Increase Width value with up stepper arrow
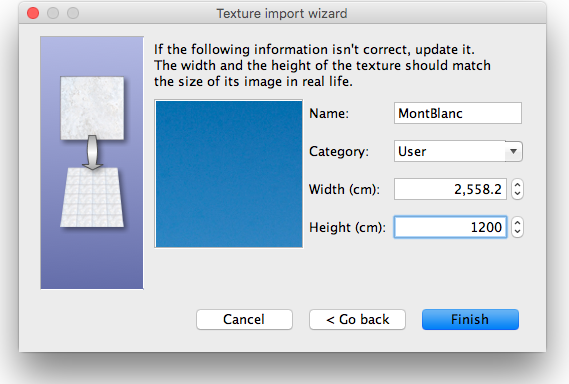This screenshot has height=384, width=569. (x=517, y=184)
